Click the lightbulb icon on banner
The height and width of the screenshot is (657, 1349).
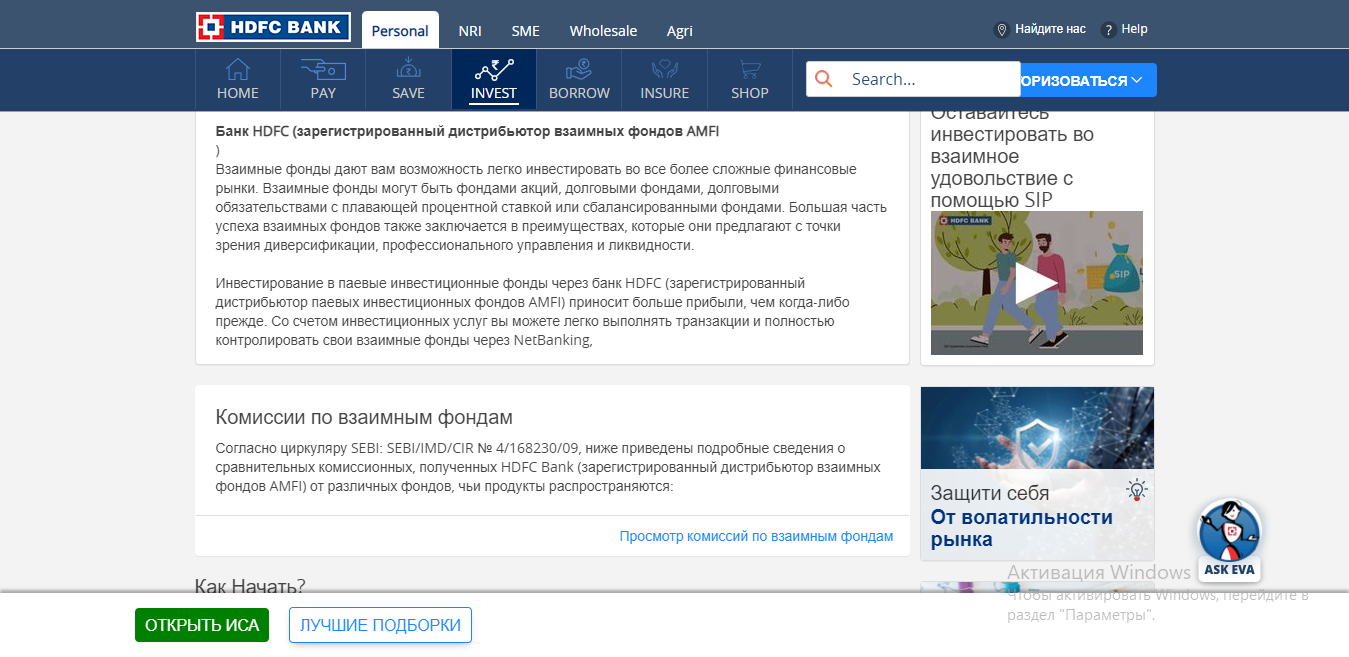(1136, 490)
